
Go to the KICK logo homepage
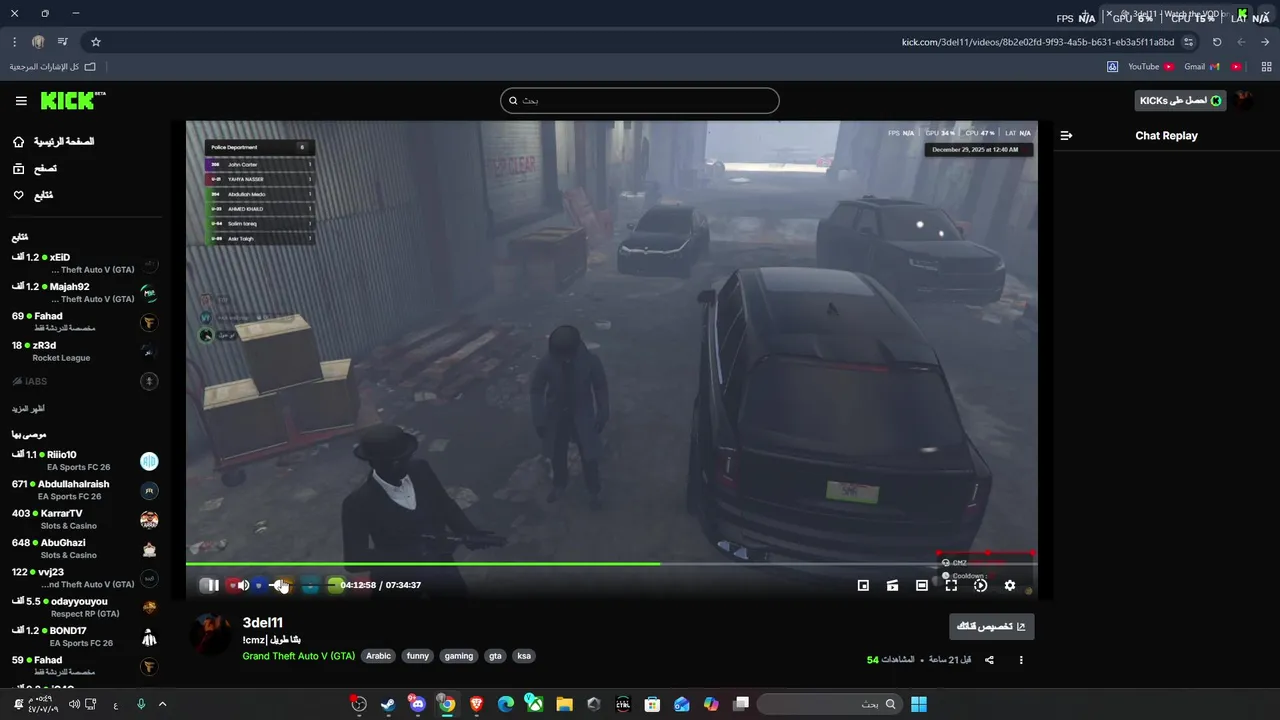(x=73, y=101)
